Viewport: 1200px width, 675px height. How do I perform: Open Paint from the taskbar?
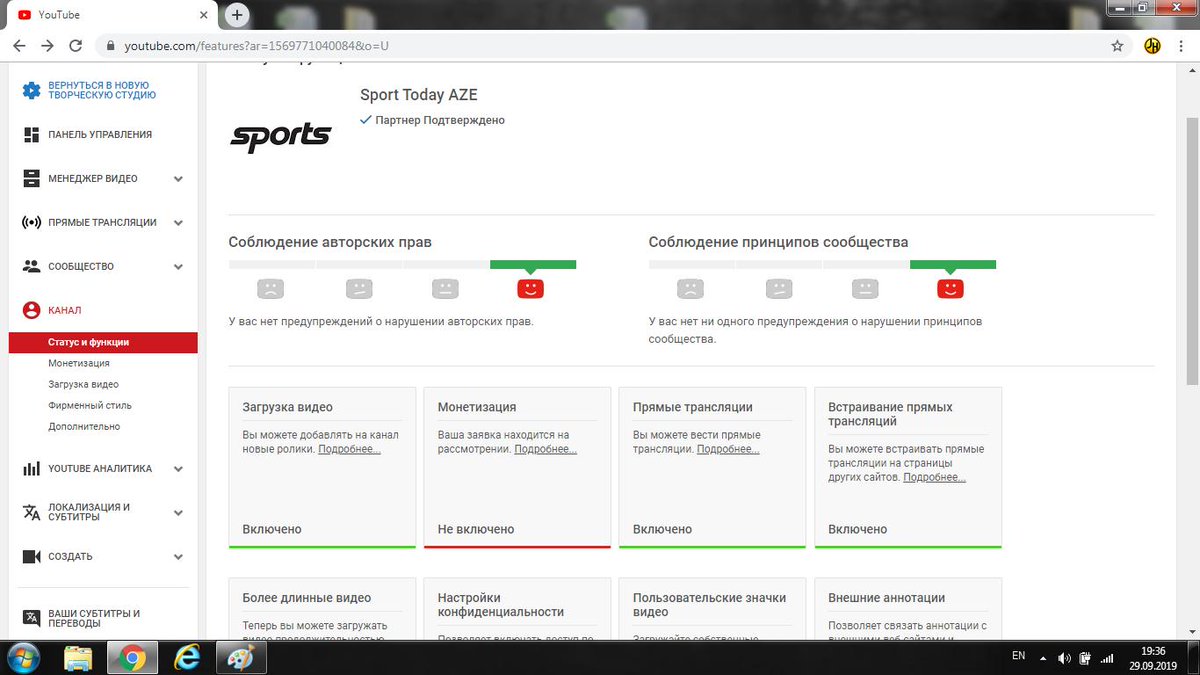click(241, 658)
